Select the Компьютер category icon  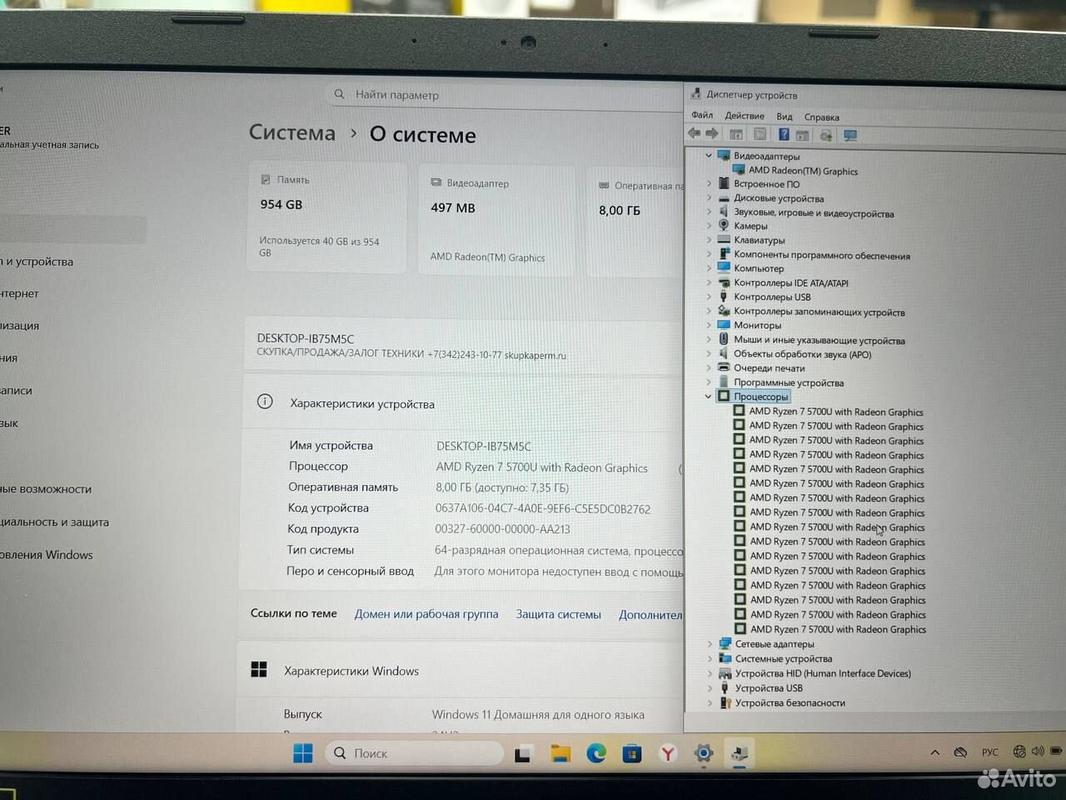723,268
